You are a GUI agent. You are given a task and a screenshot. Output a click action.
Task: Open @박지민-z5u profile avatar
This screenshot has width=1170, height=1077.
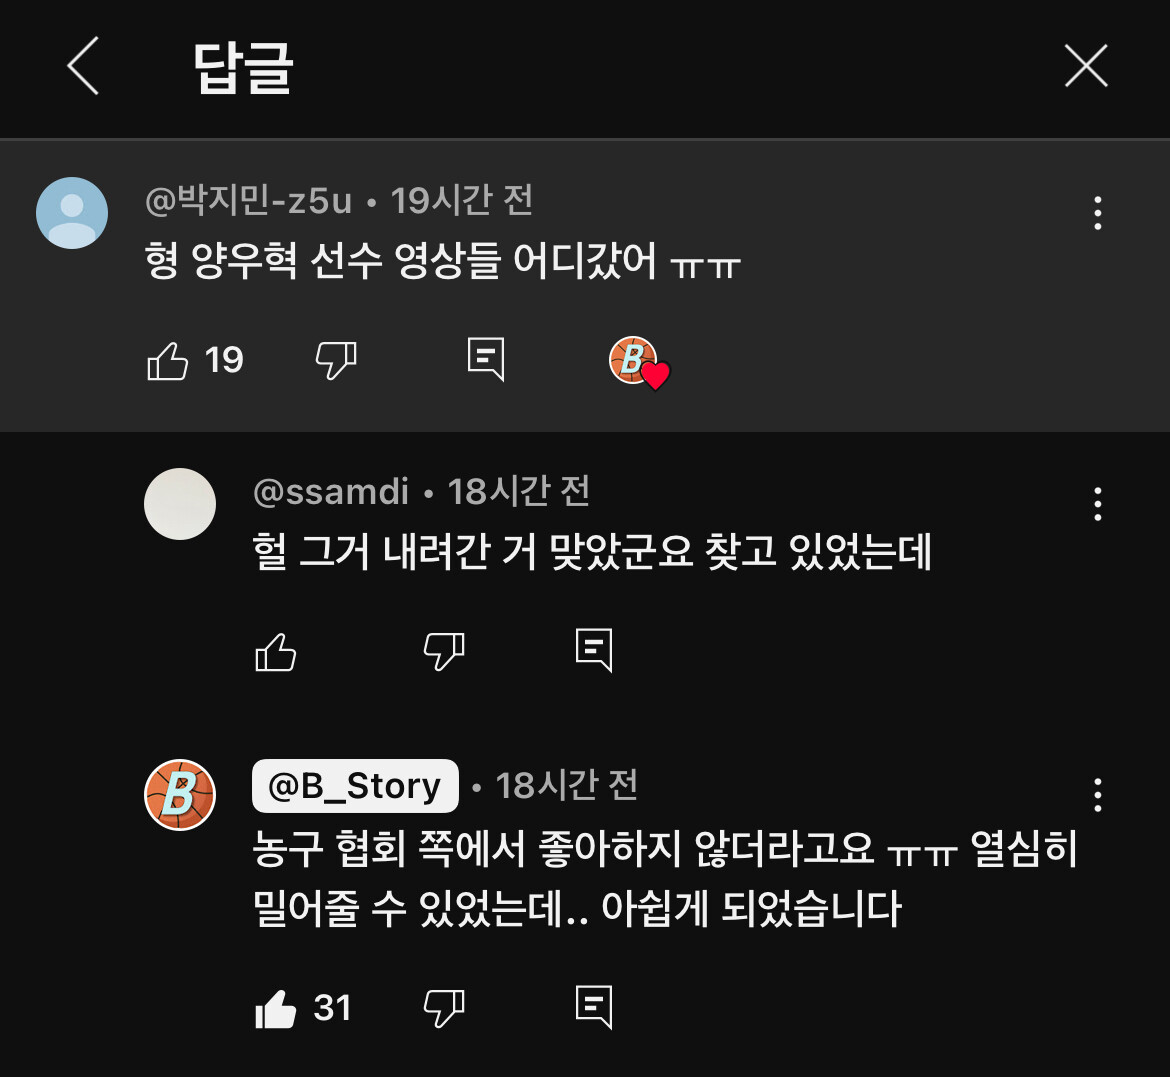[x=72, y=213]
